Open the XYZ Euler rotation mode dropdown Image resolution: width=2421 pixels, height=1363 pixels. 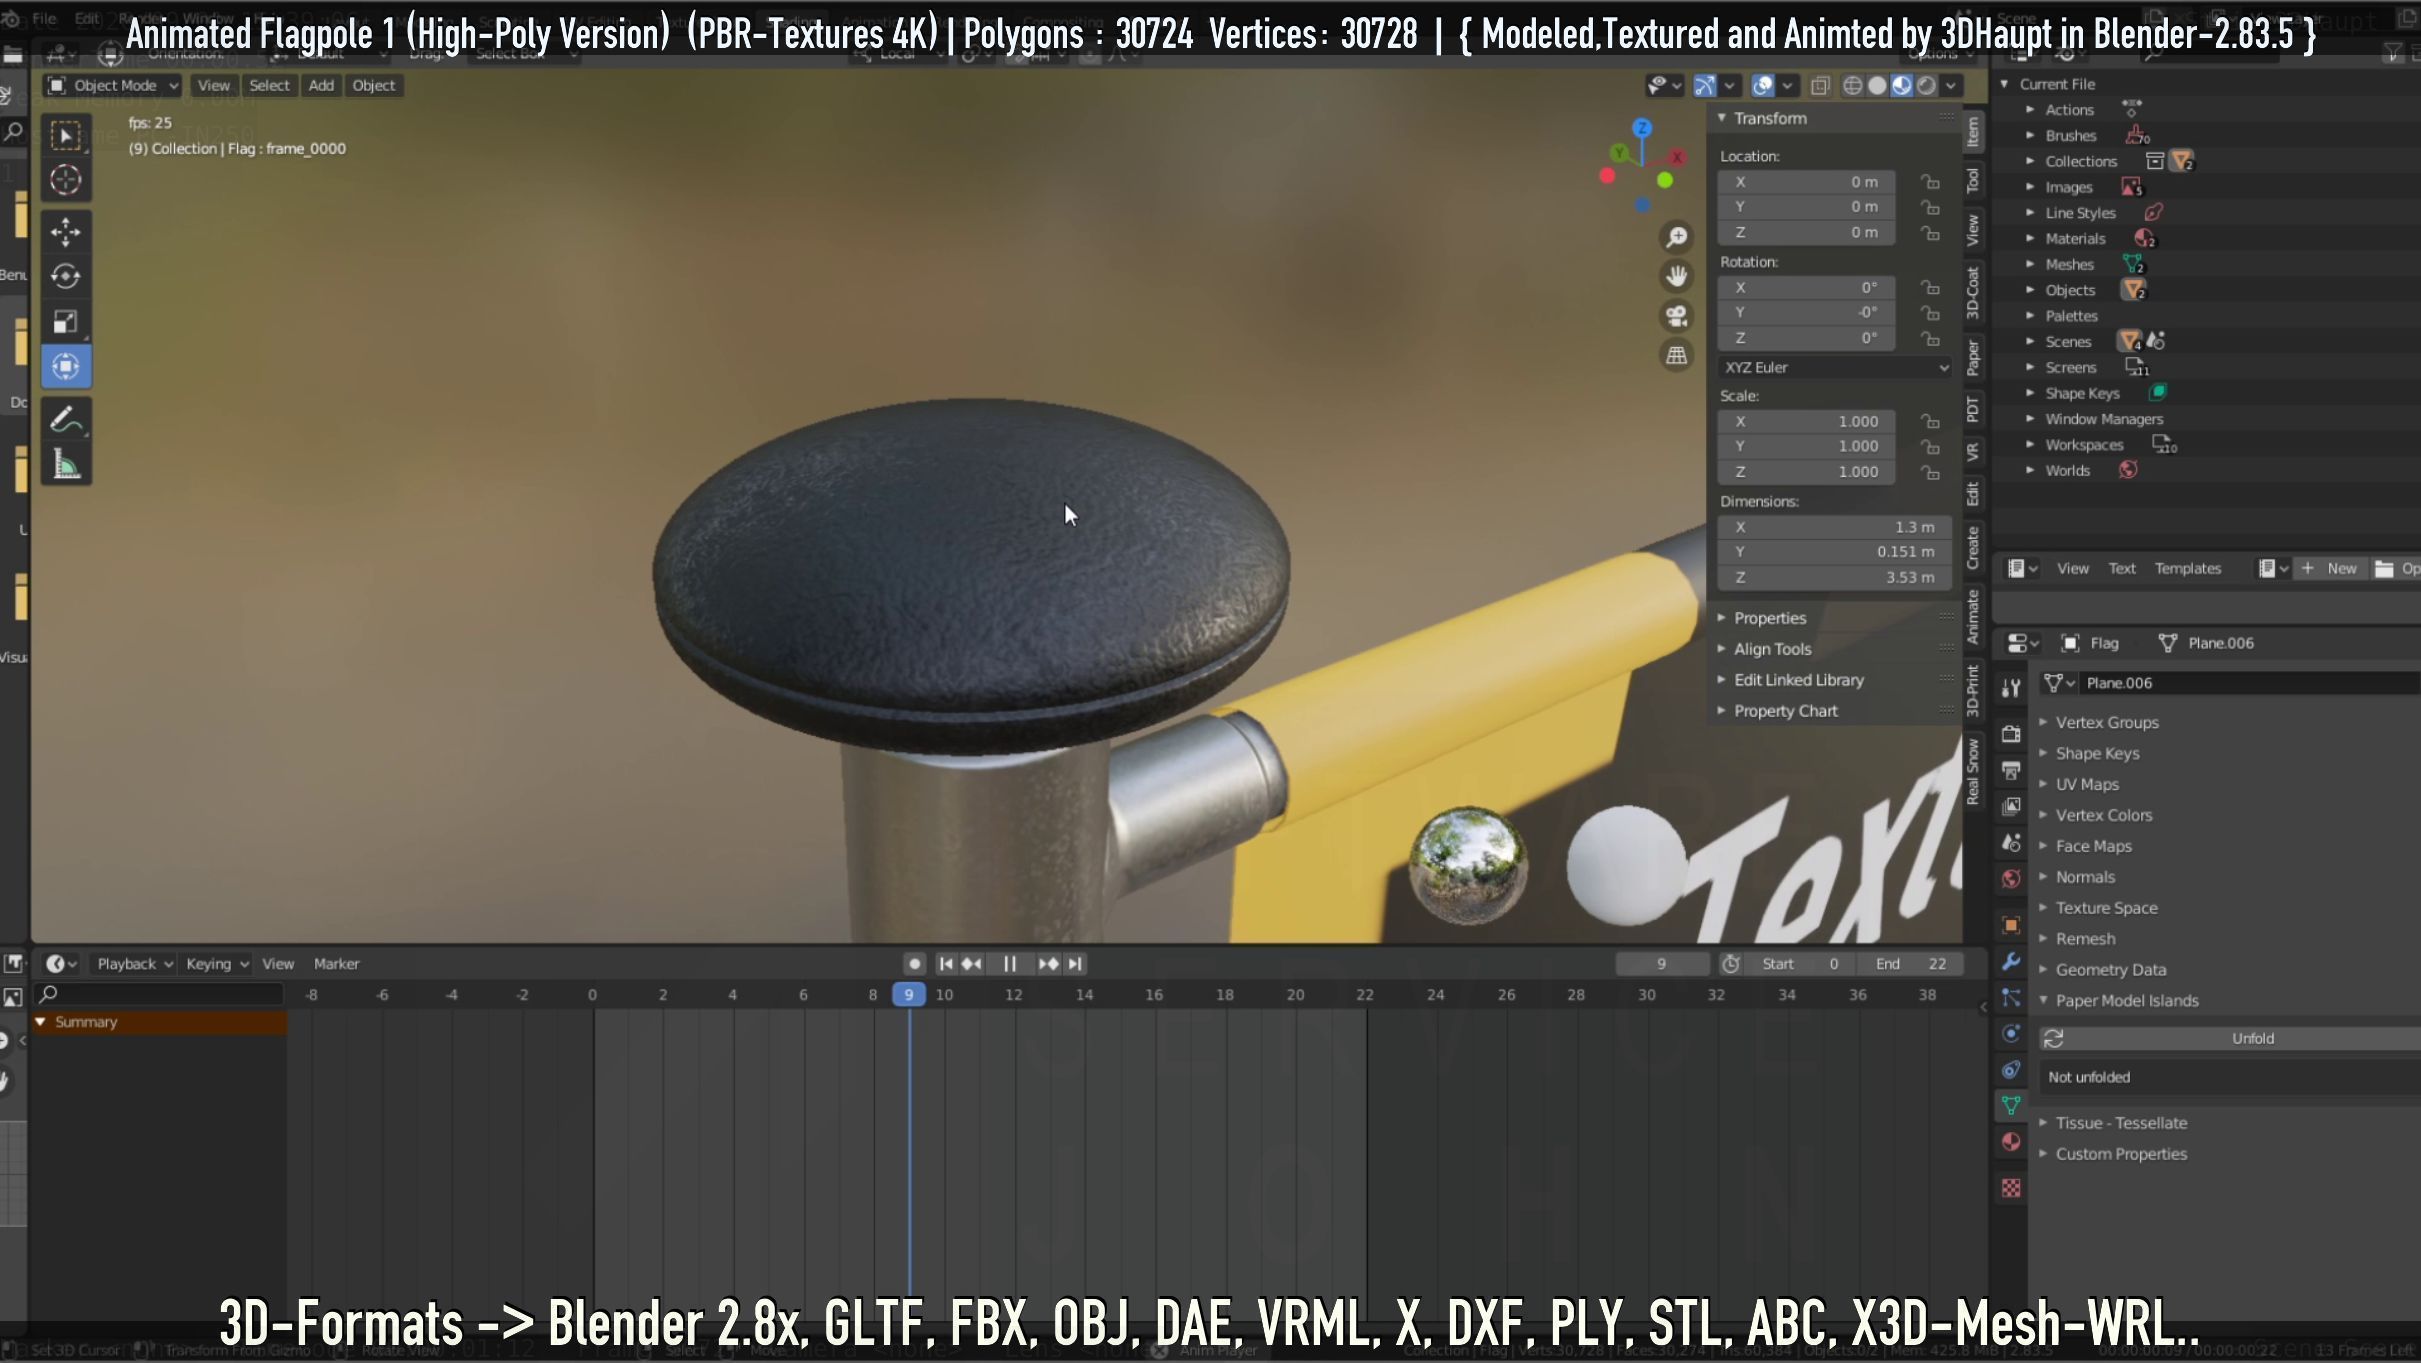(1835, 367)
